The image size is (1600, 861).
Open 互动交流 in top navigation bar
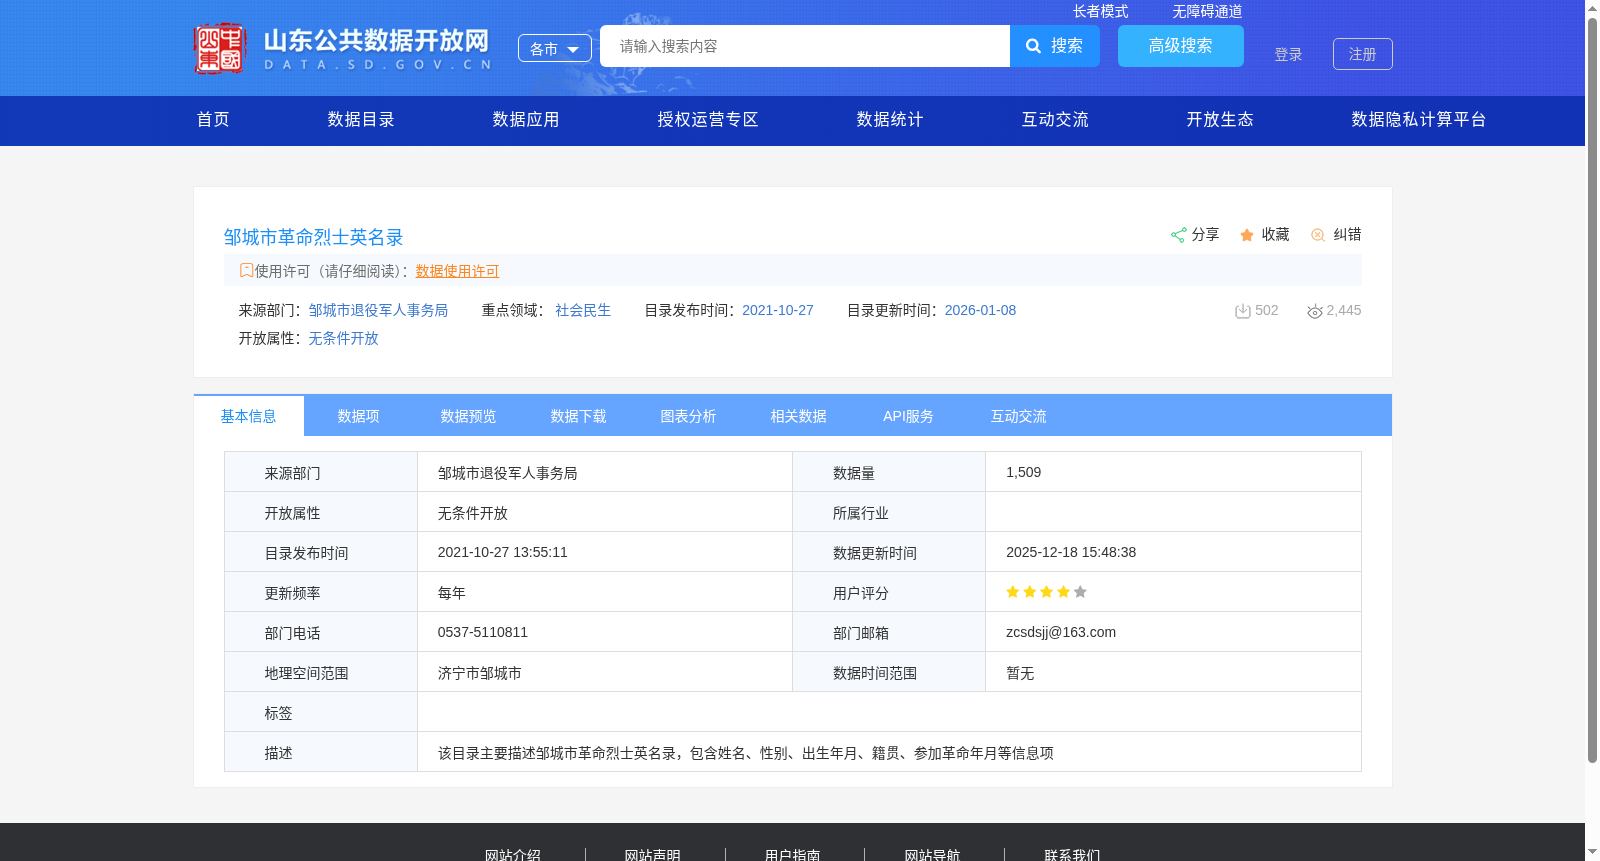(1055, 120)
